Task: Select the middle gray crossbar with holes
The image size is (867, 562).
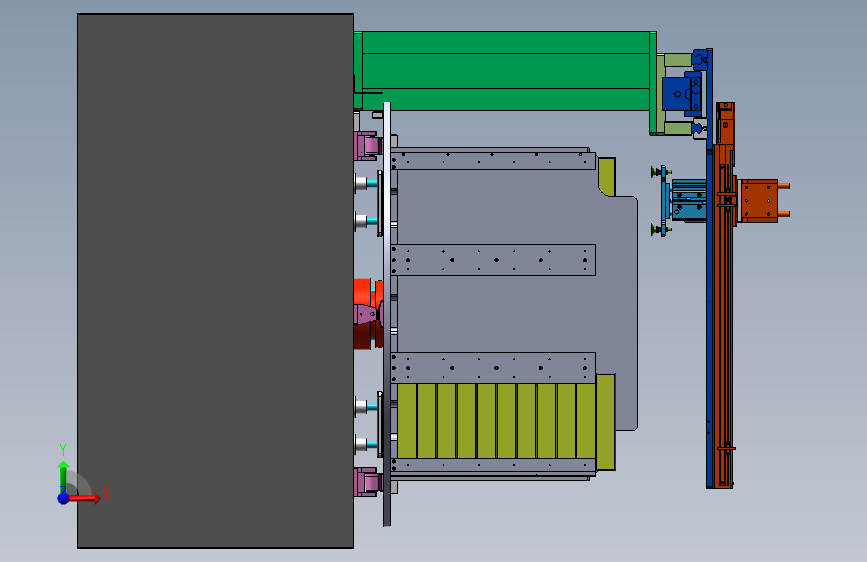Action: click(x=493, y=260)
